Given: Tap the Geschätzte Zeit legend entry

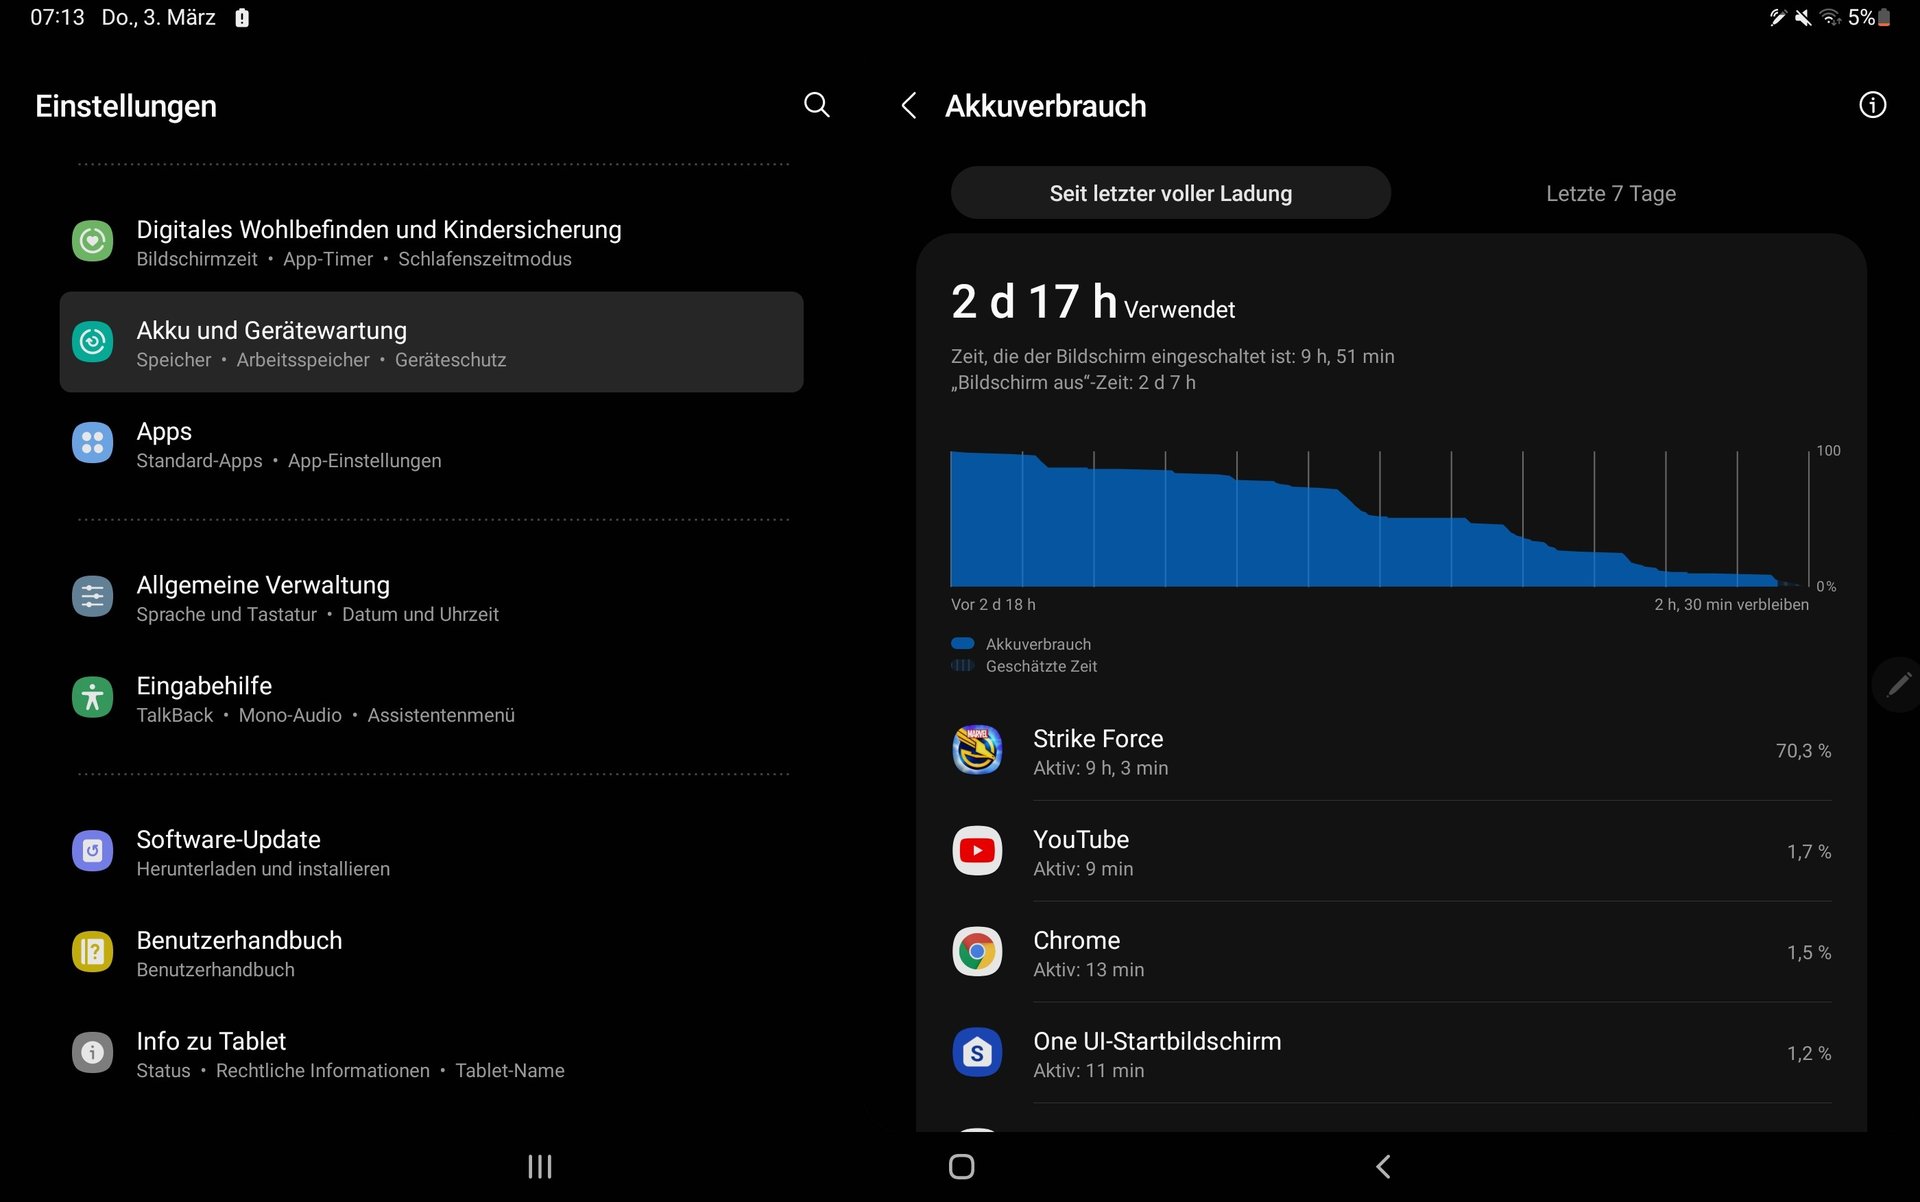Looking at the screenshot, I should point(1024,666).
